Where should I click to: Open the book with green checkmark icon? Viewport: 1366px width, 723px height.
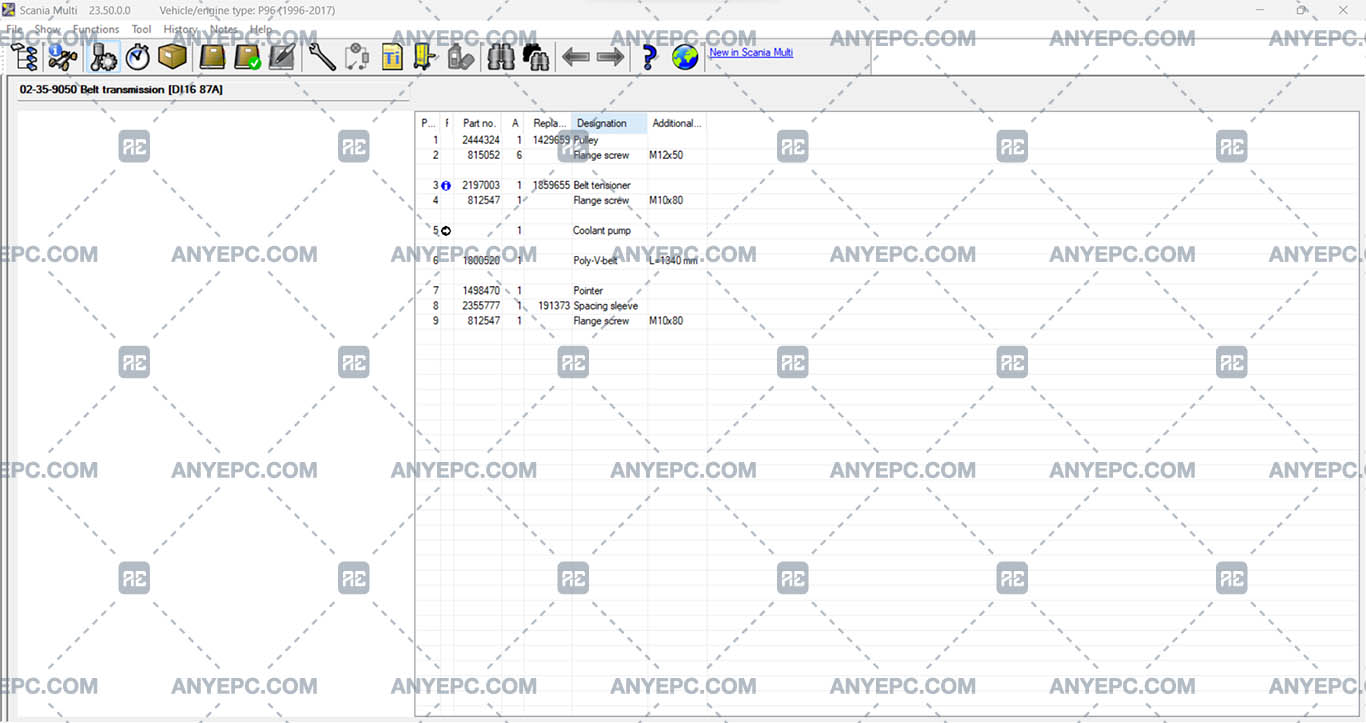pyautogui.click(x=247, y=57)
